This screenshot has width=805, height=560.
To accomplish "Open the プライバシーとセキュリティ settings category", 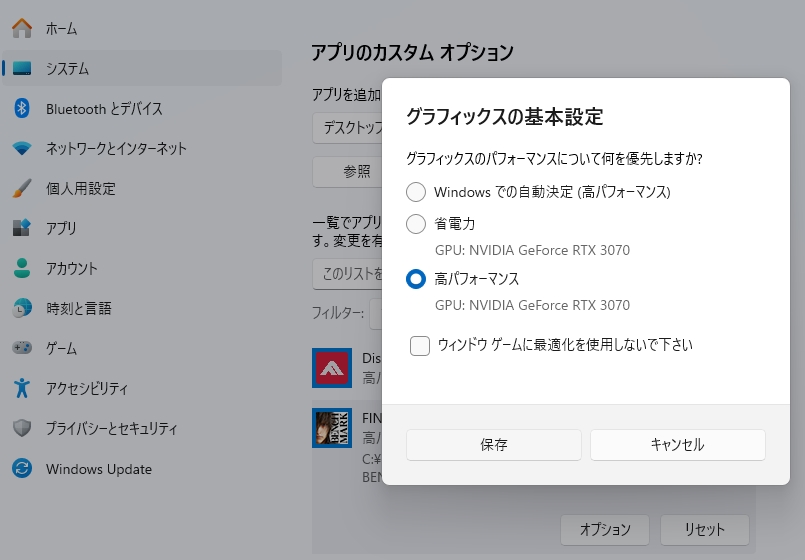I will (112, 429).
